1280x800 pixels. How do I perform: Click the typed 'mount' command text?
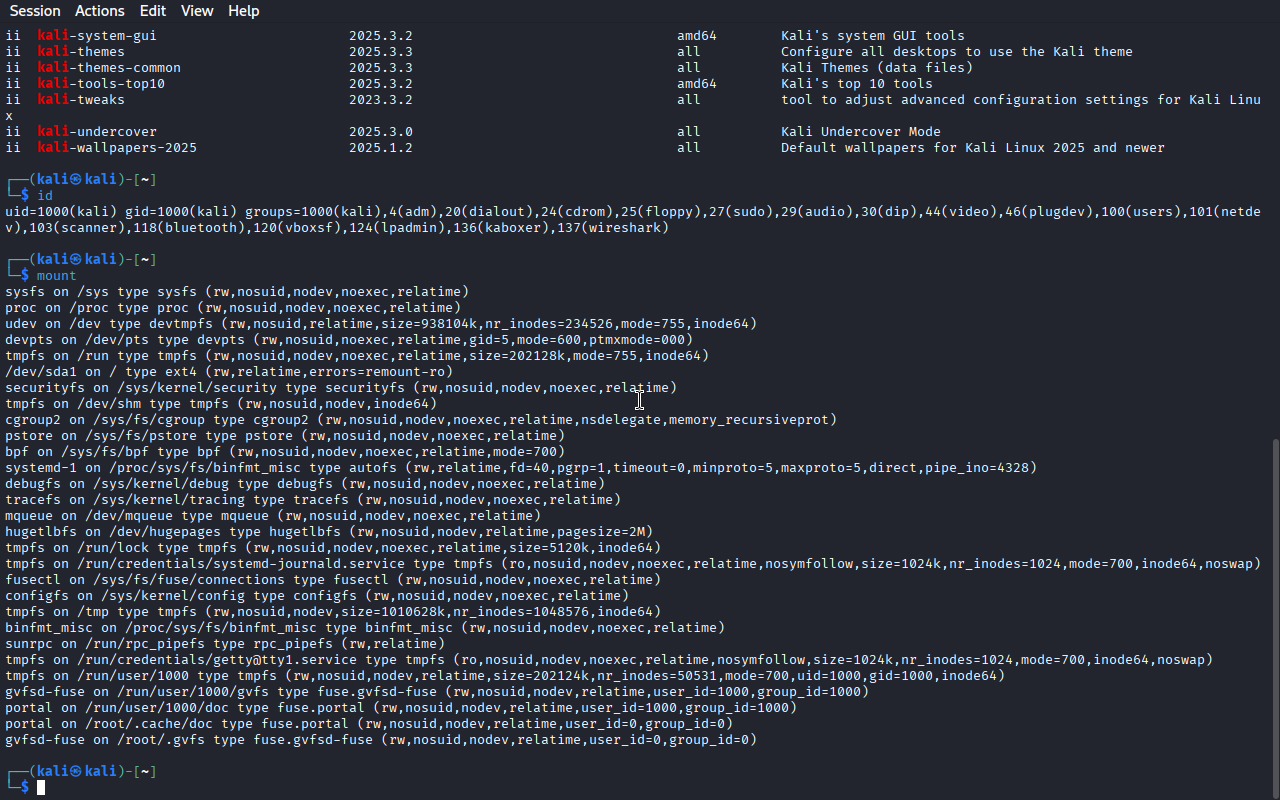click(56, 276)
